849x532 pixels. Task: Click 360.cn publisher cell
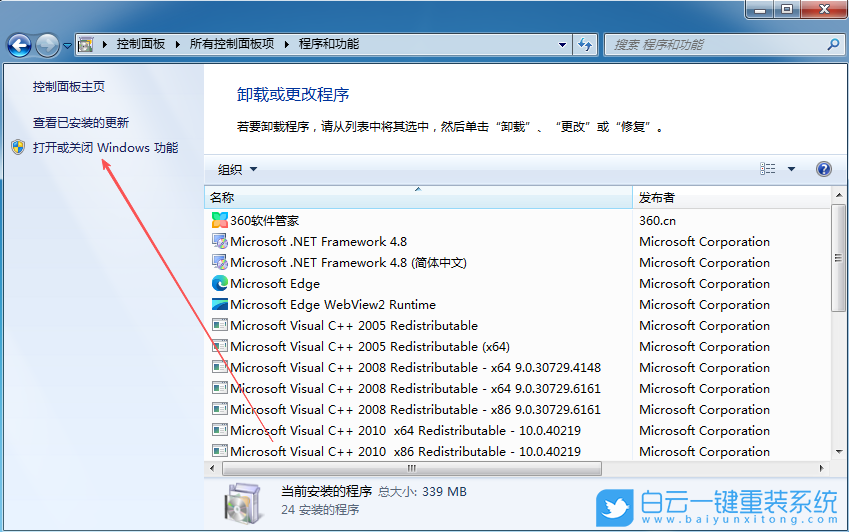[657, 221]
